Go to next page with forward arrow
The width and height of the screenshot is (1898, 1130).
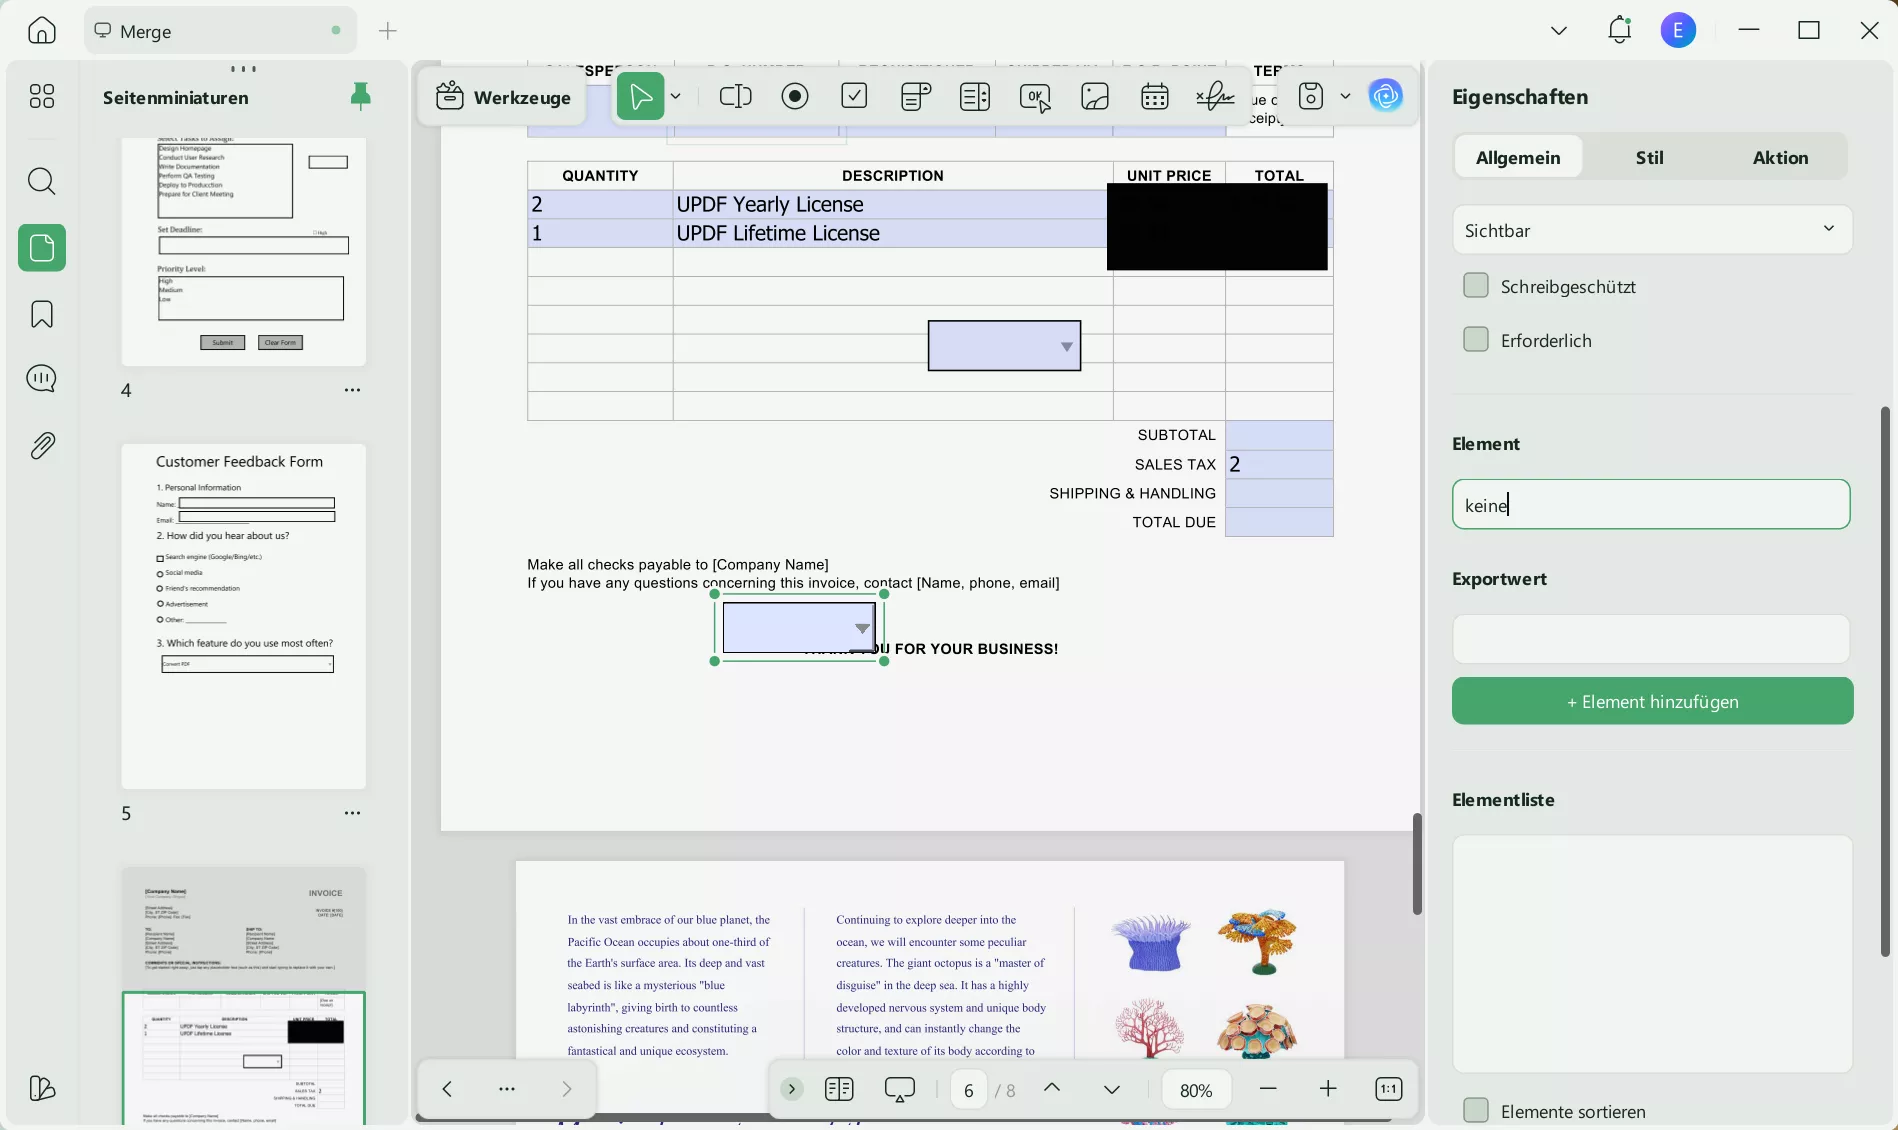click(566, 1089)
